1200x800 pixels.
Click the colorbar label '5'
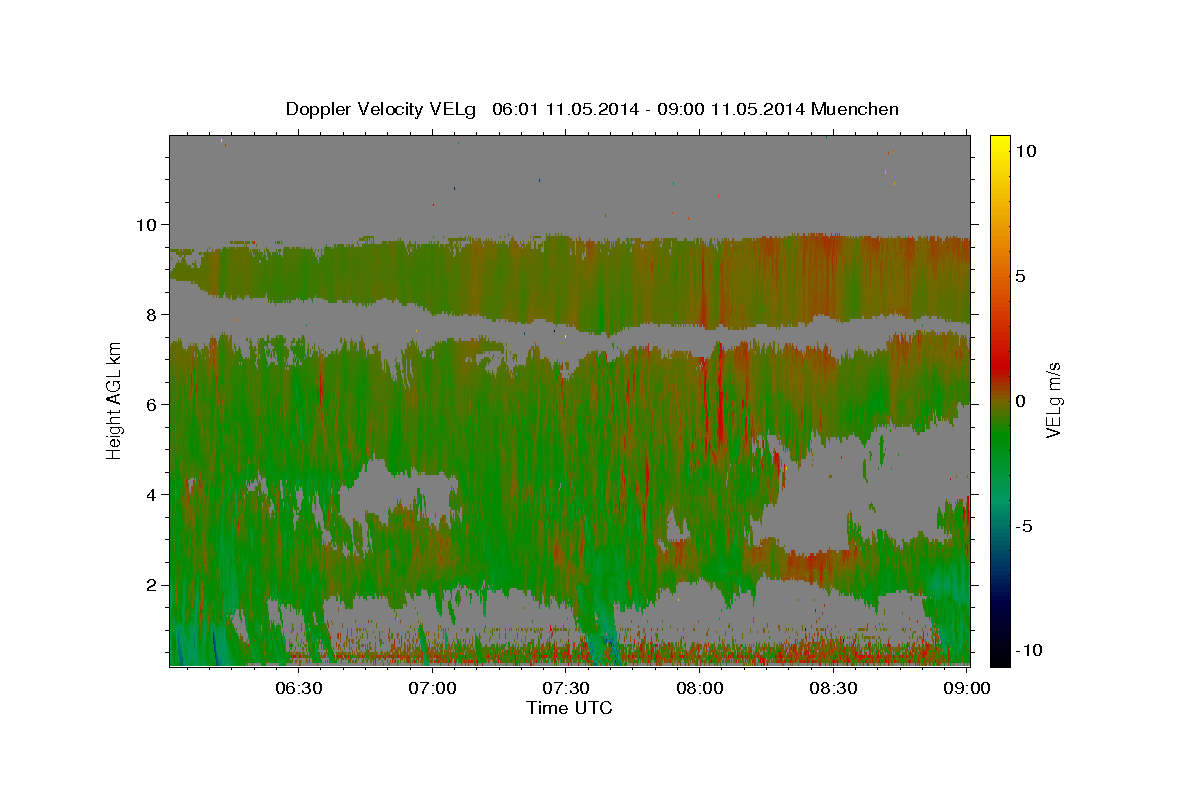click(1021, 276)
